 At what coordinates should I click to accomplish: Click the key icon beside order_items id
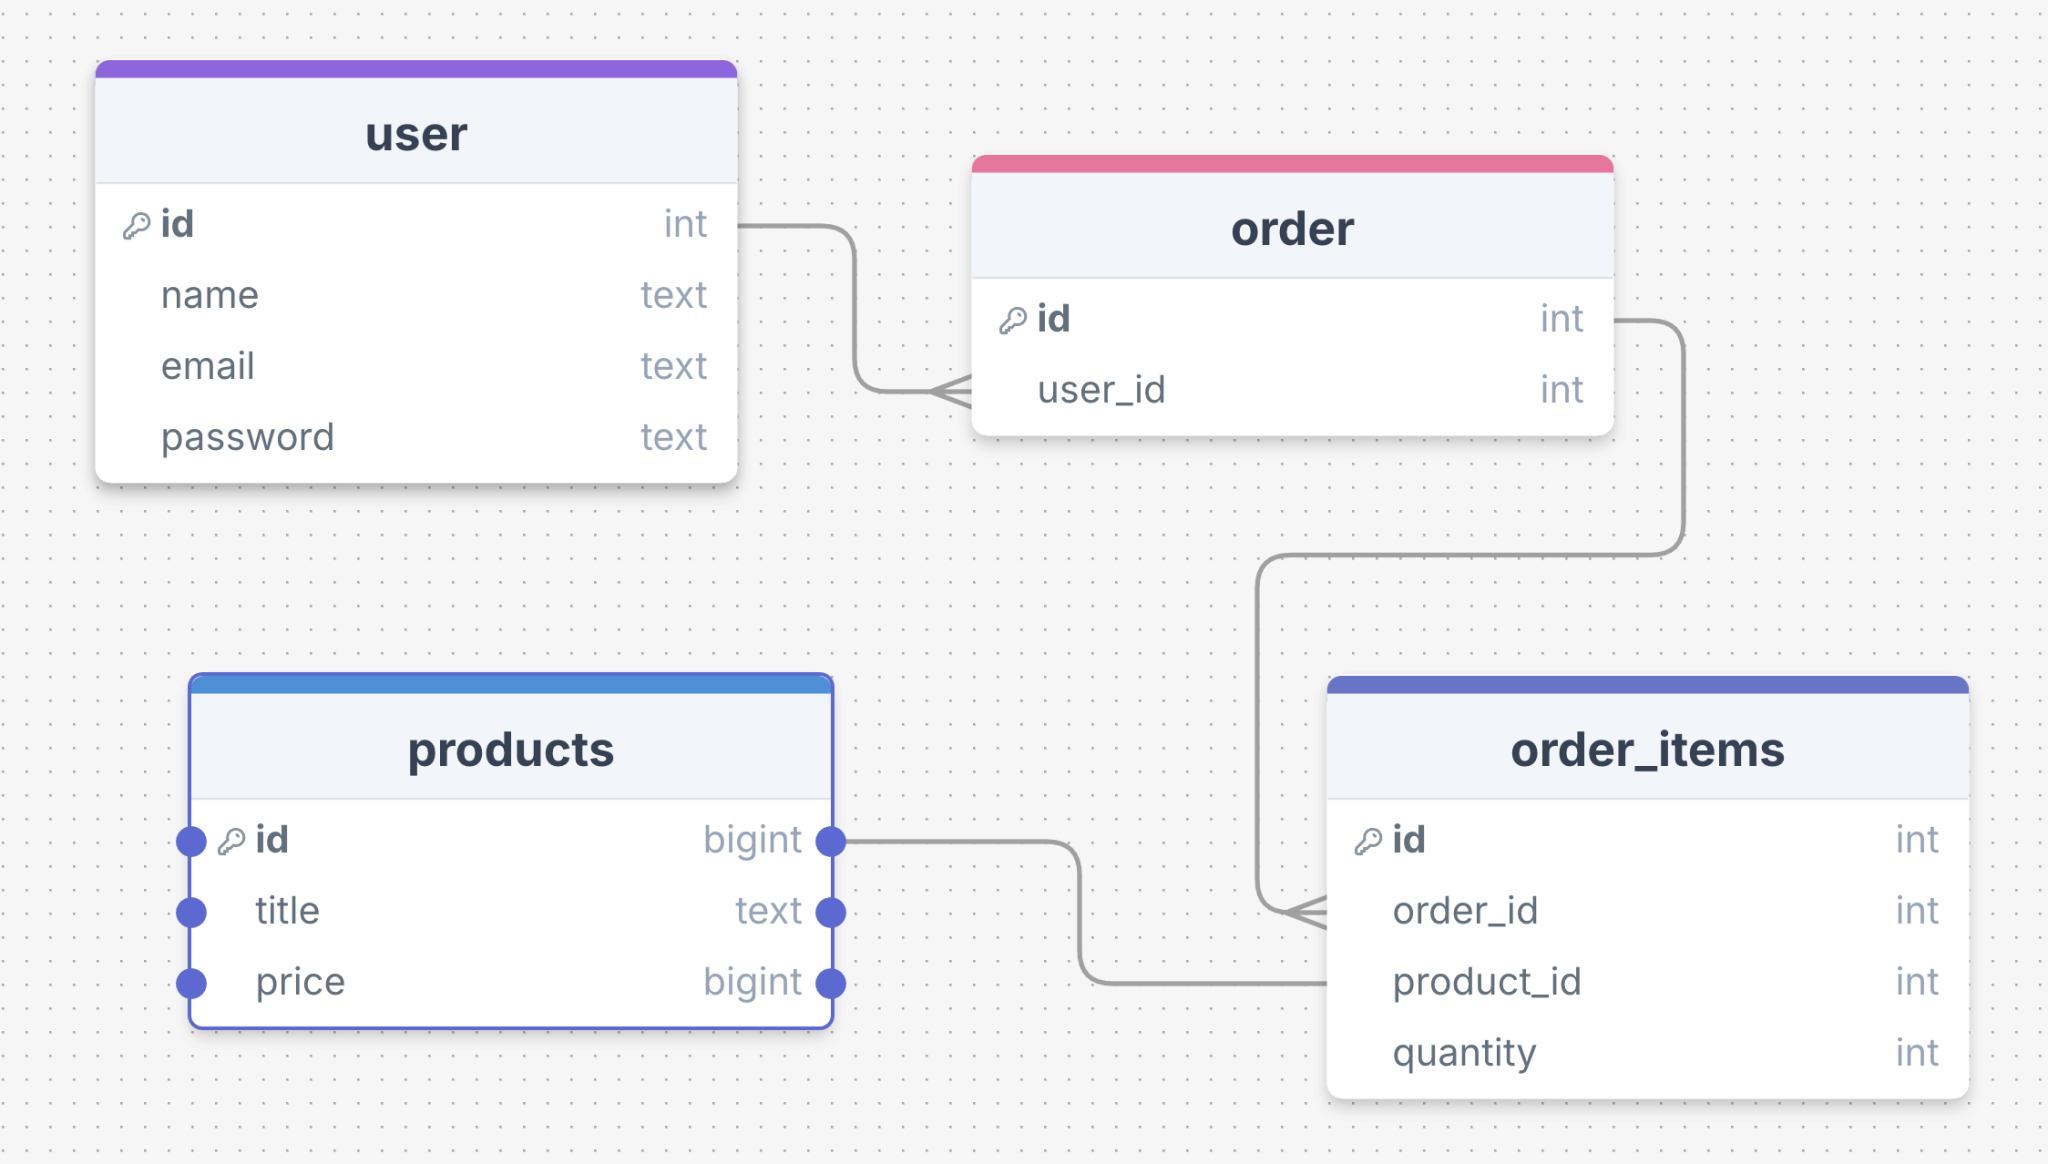tap(1368, 842)
